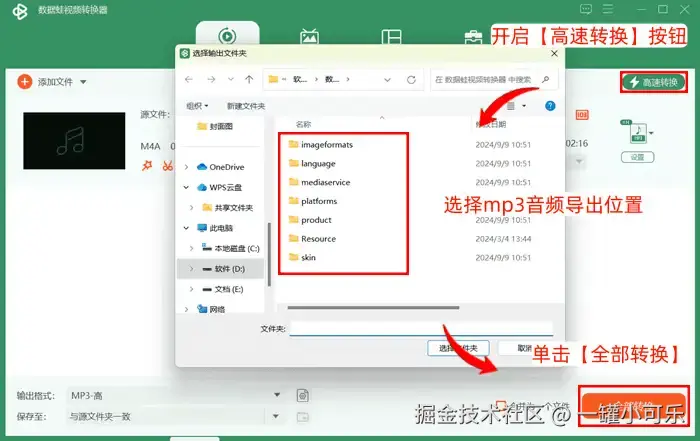Select mediaservice folder
The width and height of the screenshot is (700, 441).
coord(325,182)
